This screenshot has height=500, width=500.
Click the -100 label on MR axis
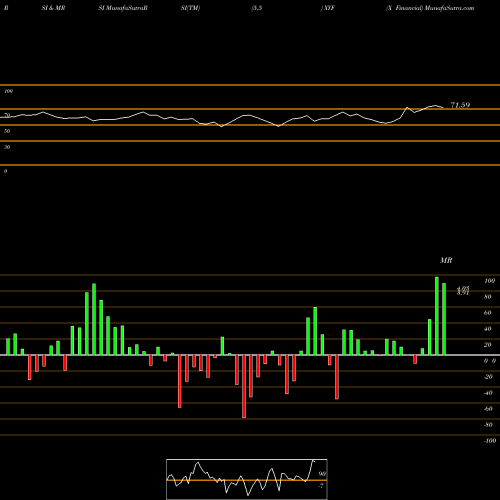click(x=490, y=441)
